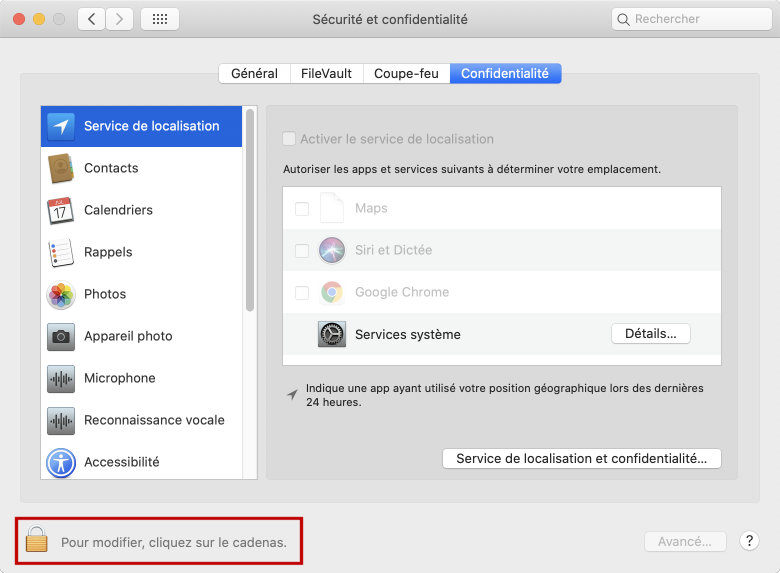Screen dimensions: 780x573
Task: Click Service de localisation et confidentialité button
Action: [582, 459]
